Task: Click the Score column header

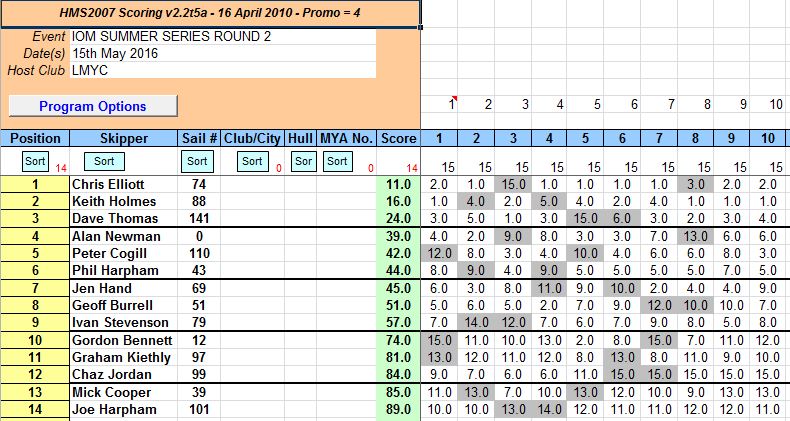Action: [x=398, y=138]
